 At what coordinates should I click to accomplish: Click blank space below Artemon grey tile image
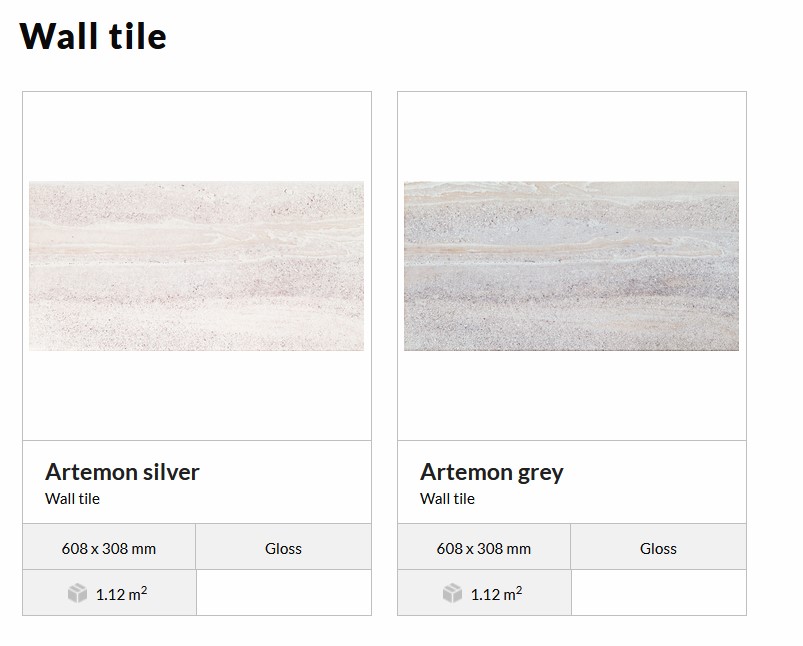tap(571, 396)
